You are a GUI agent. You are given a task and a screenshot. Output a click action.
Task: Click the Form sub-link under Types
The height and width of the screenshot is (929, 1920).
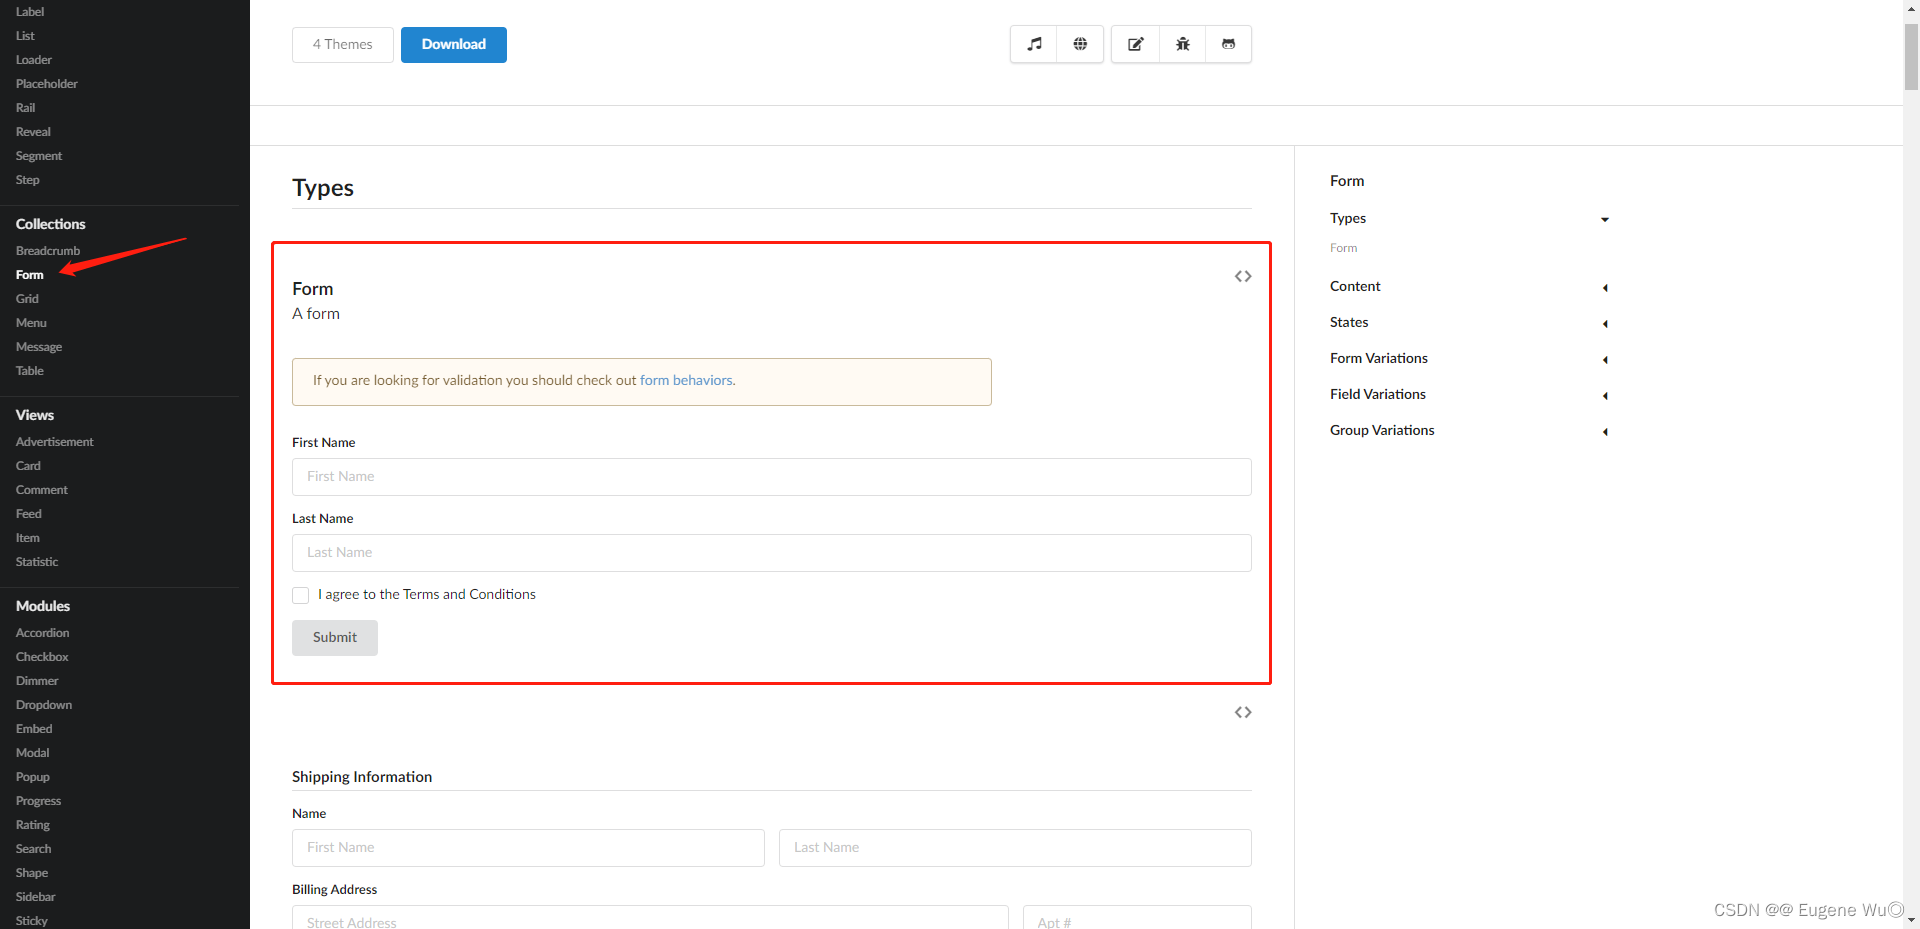[1343, 248]
